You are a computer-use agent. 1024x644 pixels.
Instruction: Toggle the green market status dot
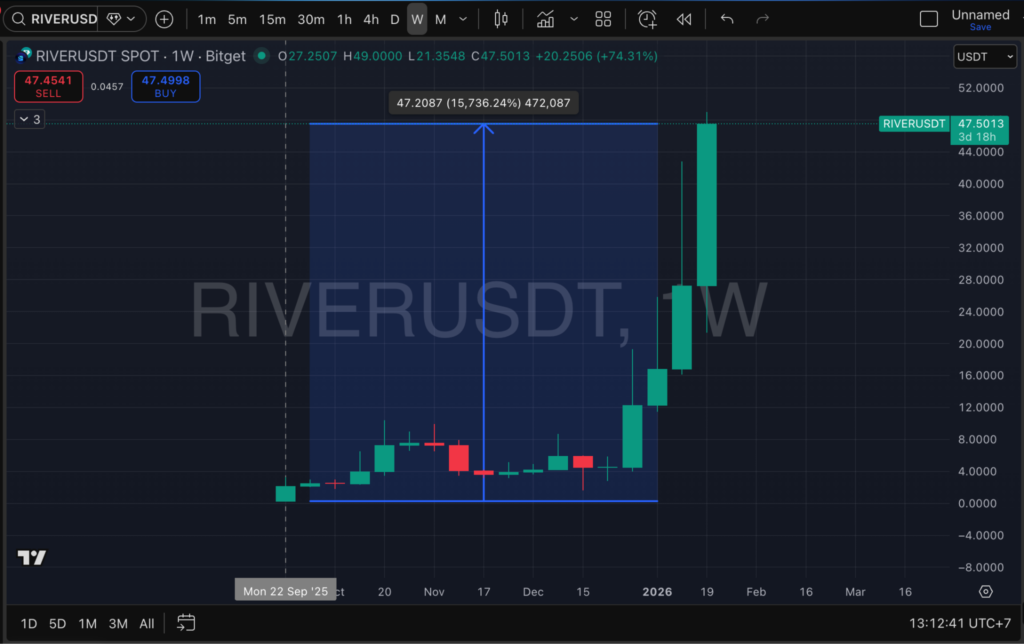(261, 56)
